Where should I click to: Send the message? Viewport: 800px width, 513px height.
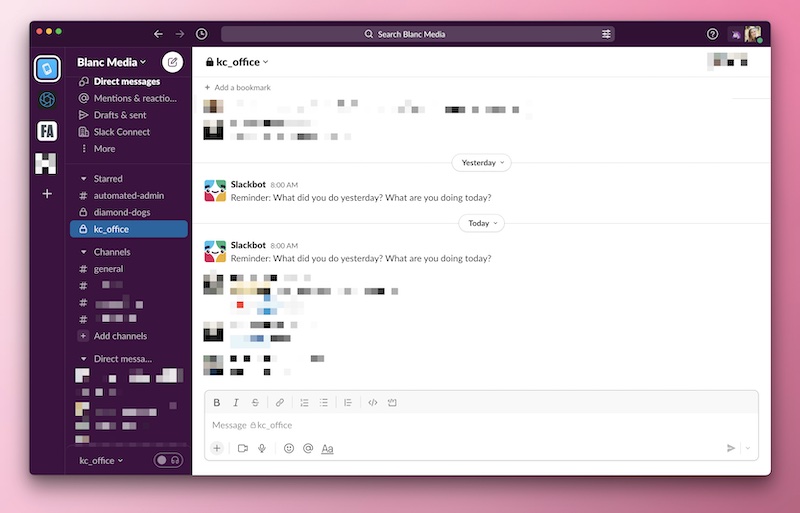731,448
